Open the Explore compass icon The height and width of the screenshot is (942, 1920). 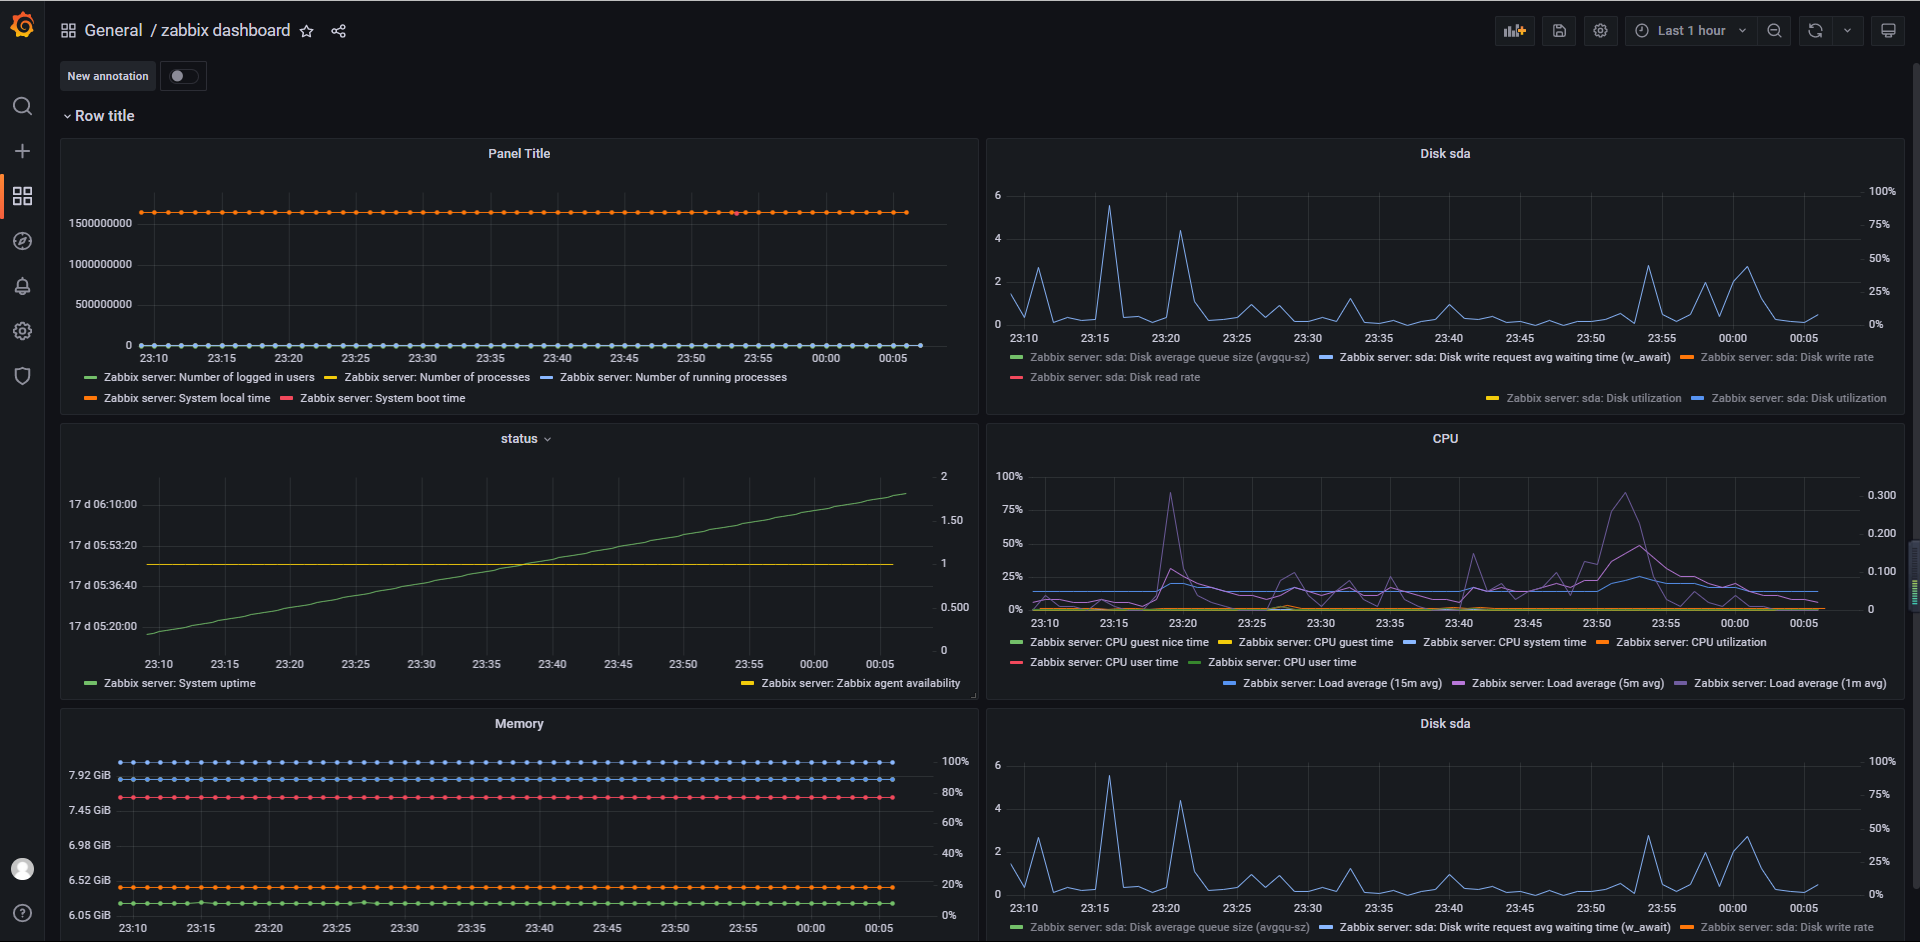(22, 241)
